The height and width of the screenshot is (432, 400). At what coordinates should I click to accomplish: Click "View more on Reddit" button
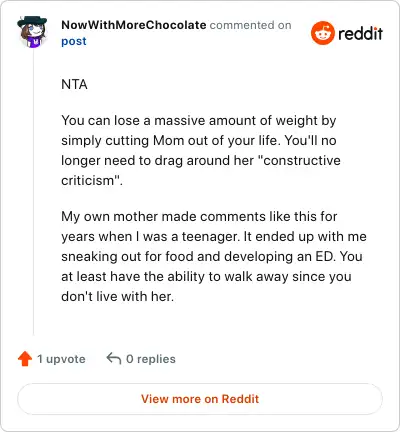[x=200, y=399]
